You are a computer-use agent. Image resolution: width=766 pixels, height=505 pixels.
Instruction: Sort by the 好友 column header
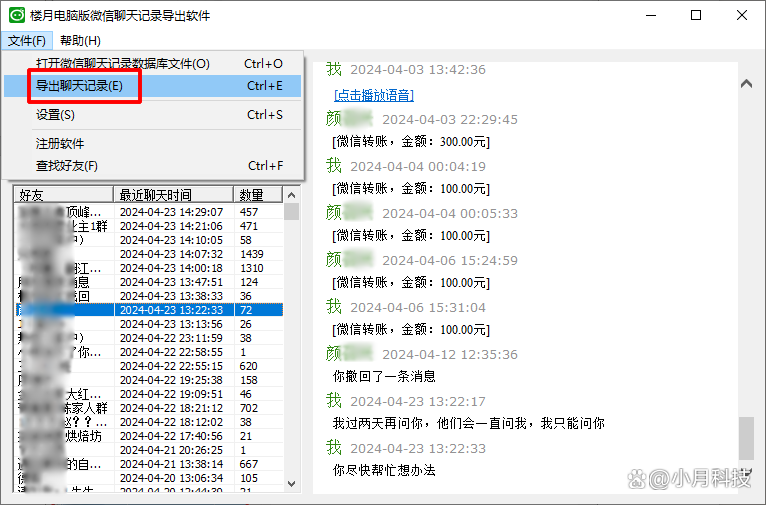click(64, 194)
